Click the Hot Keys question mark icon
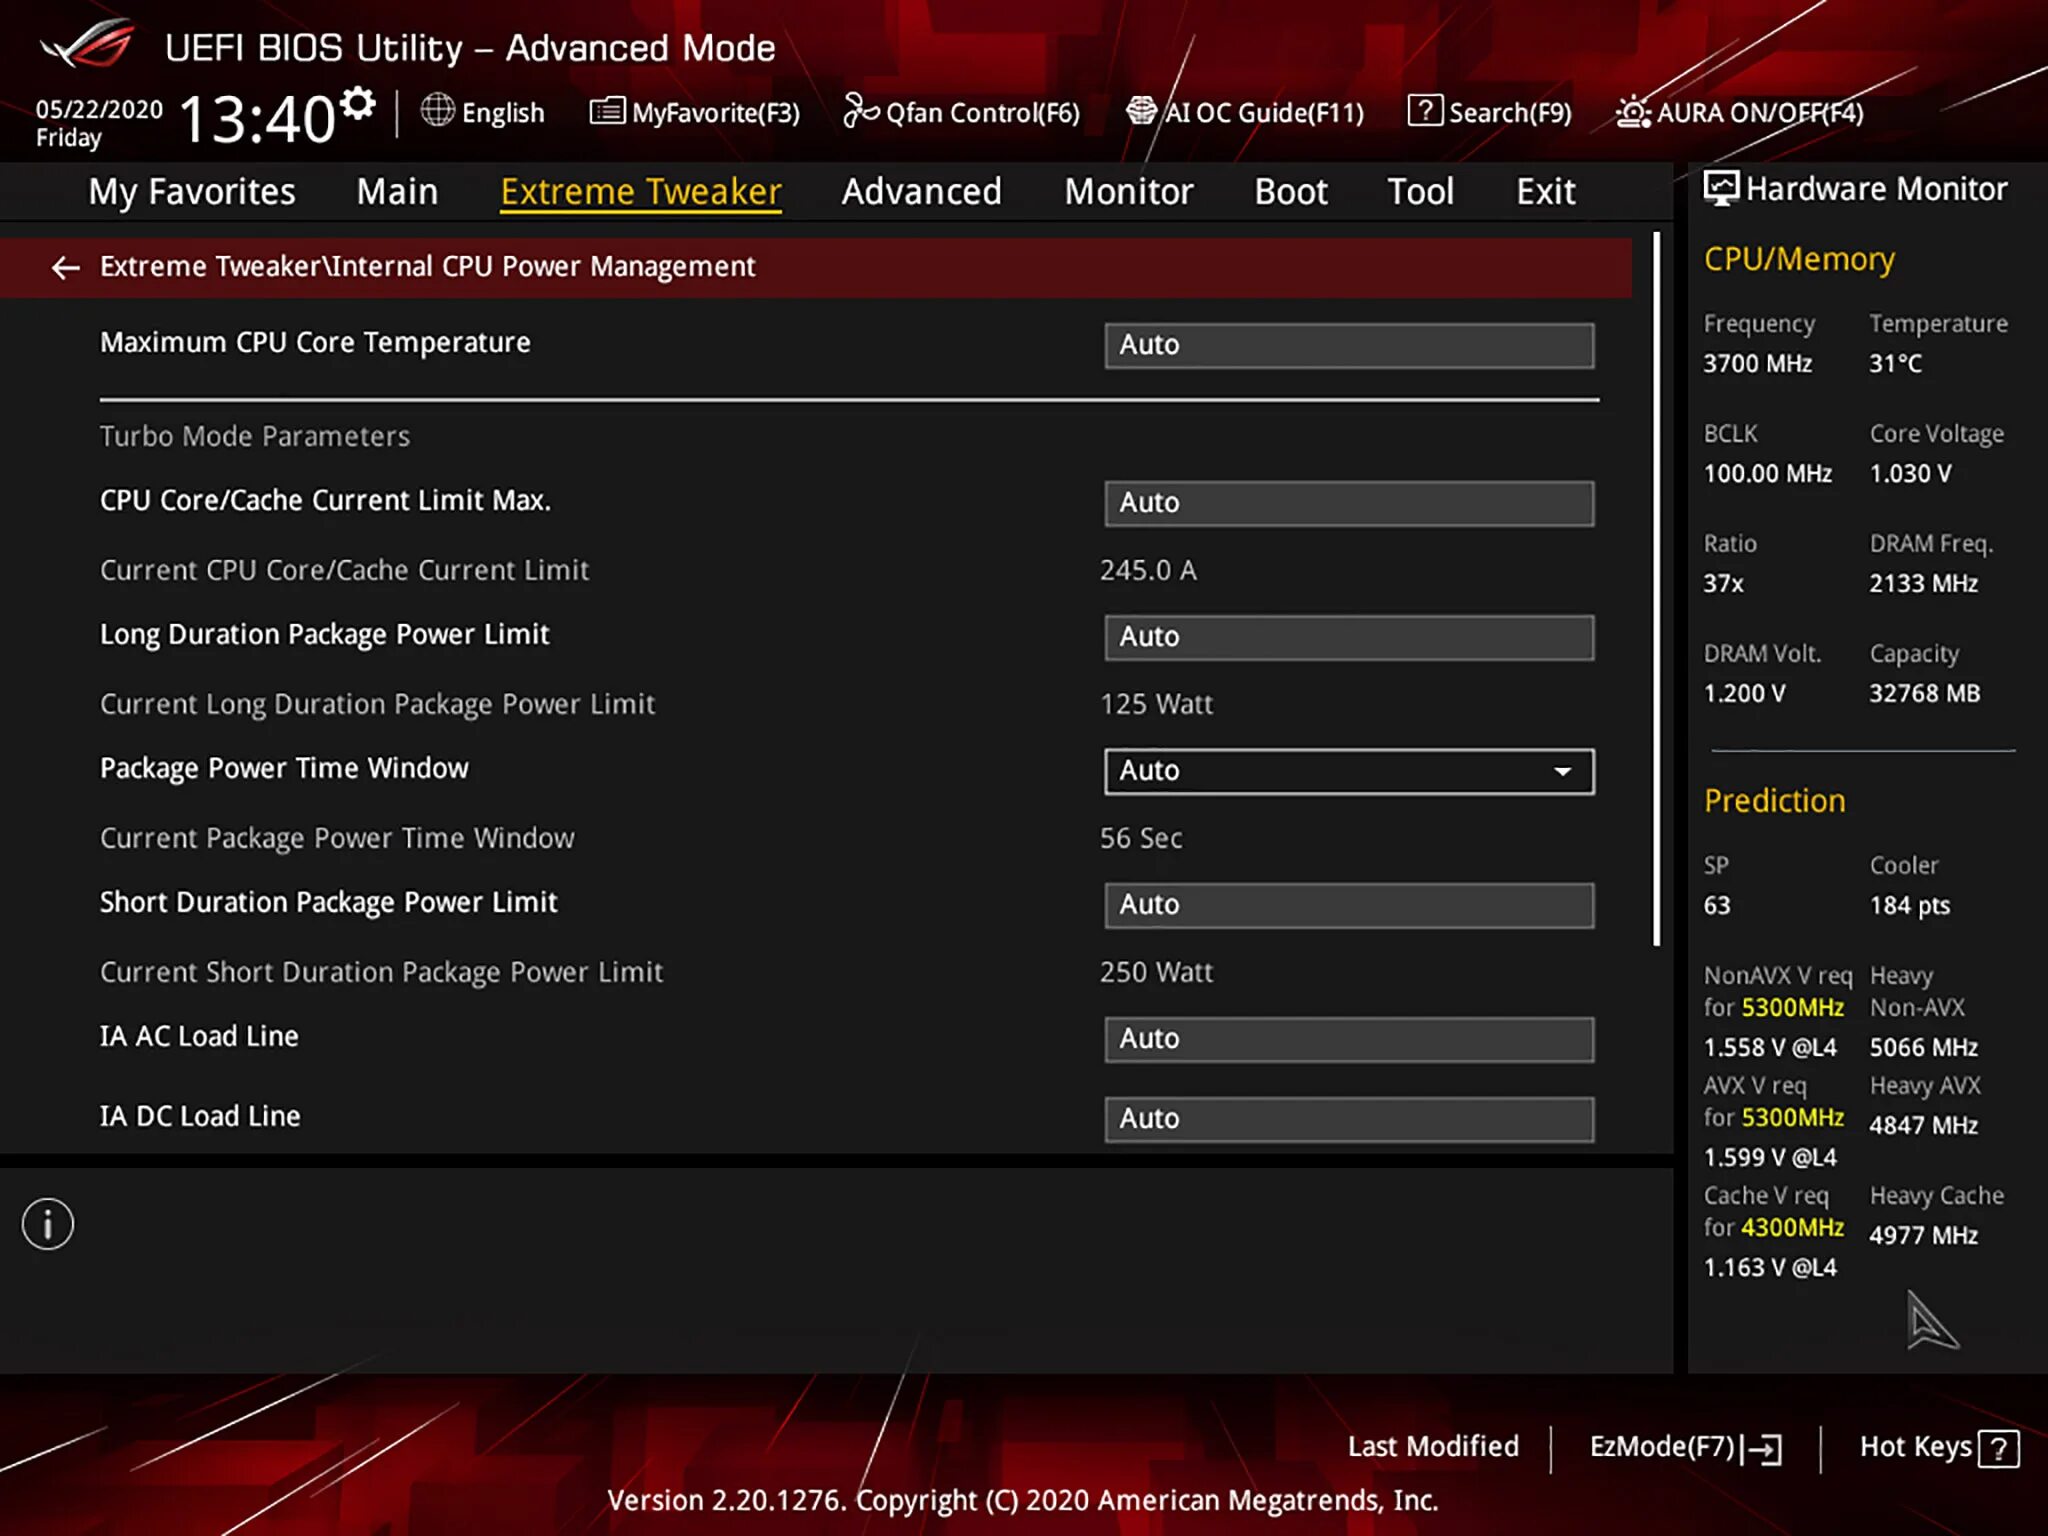Viewport: 2048px width, 1536px height. click(x=1998, y=1447)
